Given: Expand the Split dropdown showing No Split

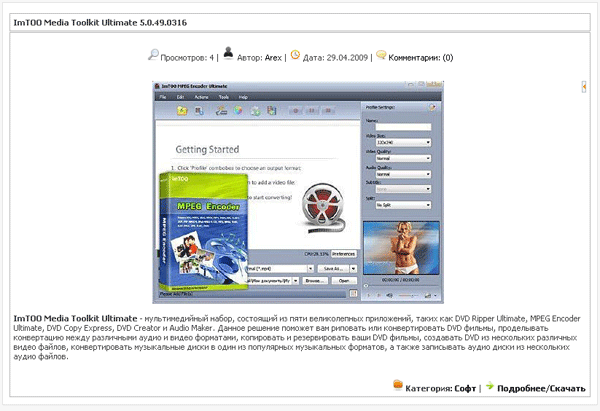Looking at the screenshot, I should (403, 205).
